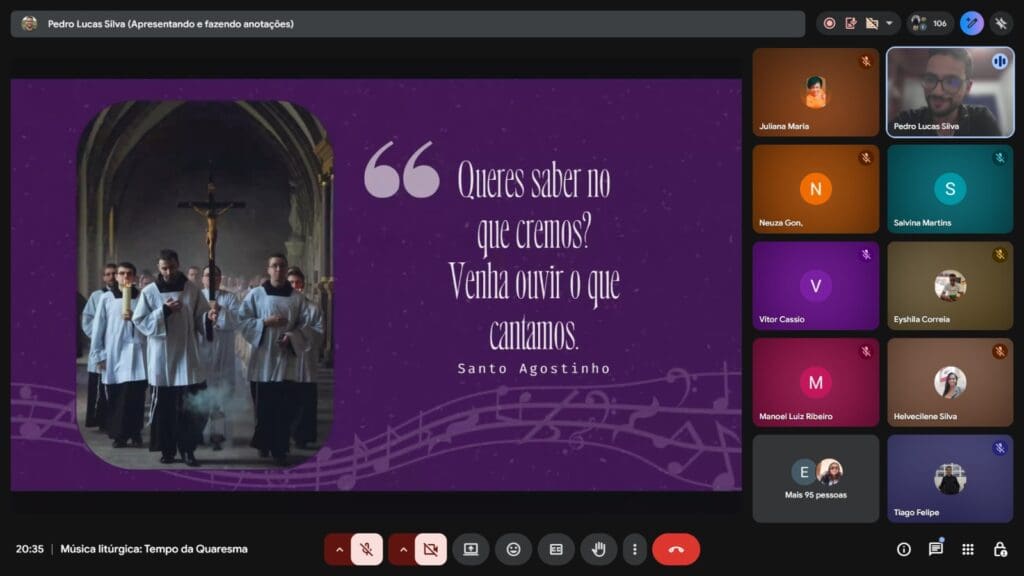Leave the call with red hang-up button
Image resolution: width=1024 pixels, height=576 pixels.
pyautogui.click(x=676, y=549)
